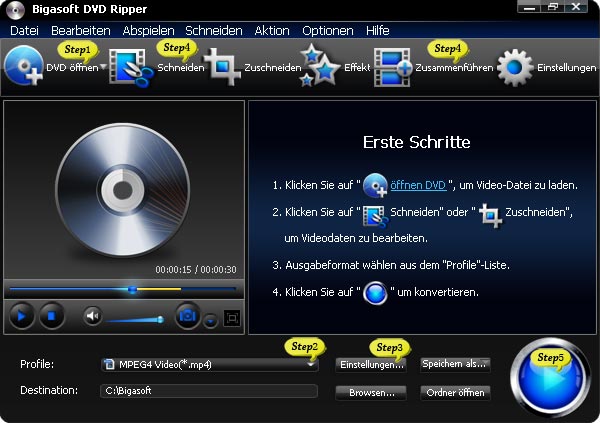Open the Effekt stars icon
The image size is (600, 423).
pos(320,65)
